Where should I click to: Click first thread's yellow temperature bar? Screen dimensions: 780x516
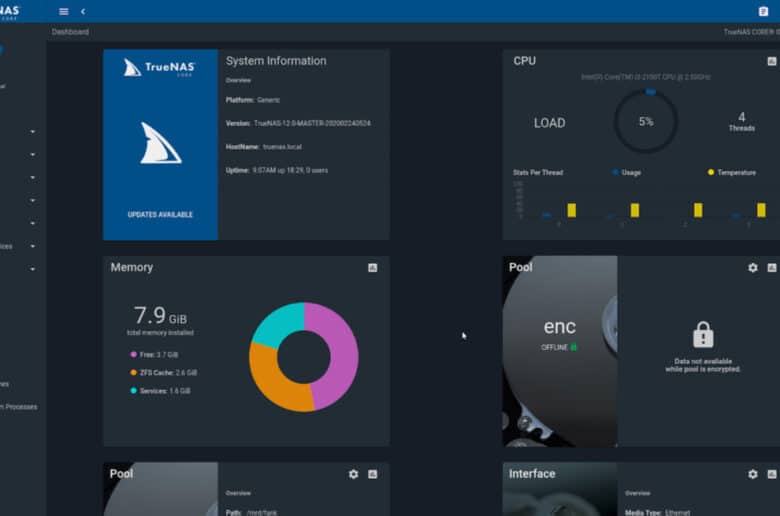(x=572, y=210)
